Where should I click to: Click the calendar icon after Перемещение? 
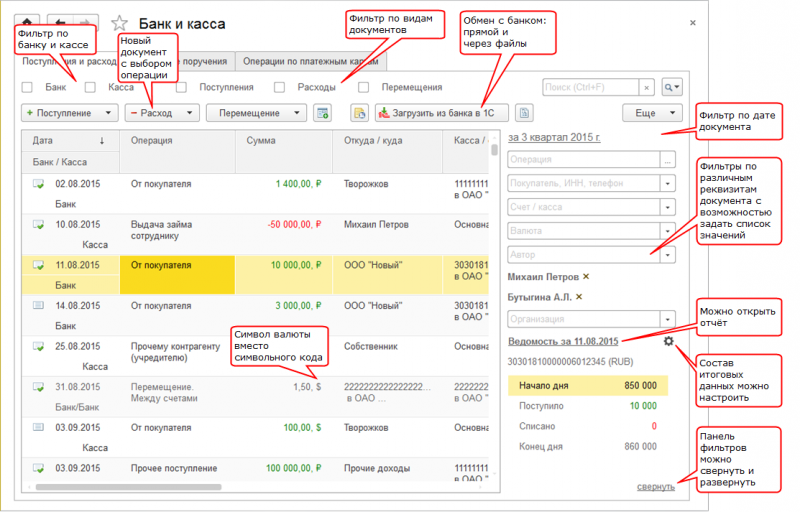click(322, 114)
